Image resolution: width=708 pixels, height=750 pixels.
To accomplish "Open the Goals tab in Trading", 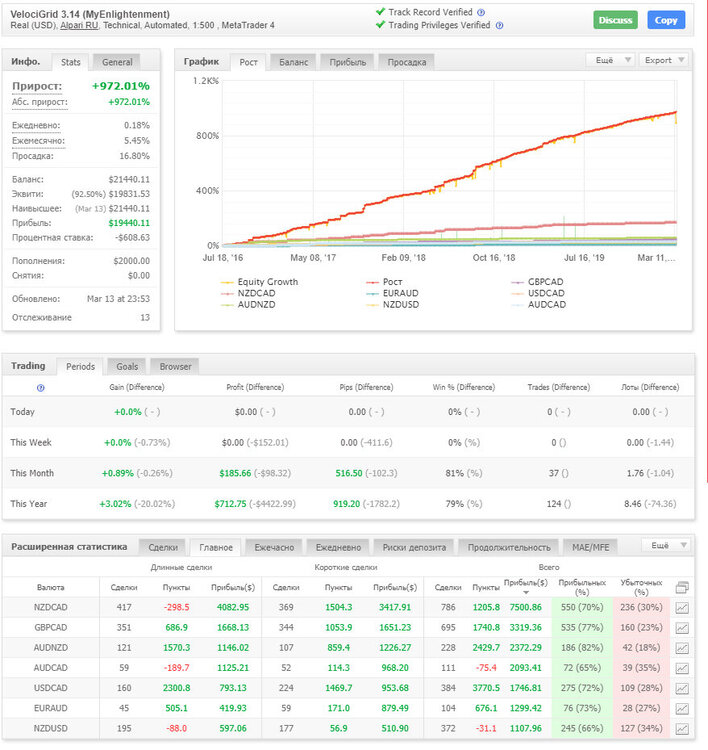I will click(127, 367).
